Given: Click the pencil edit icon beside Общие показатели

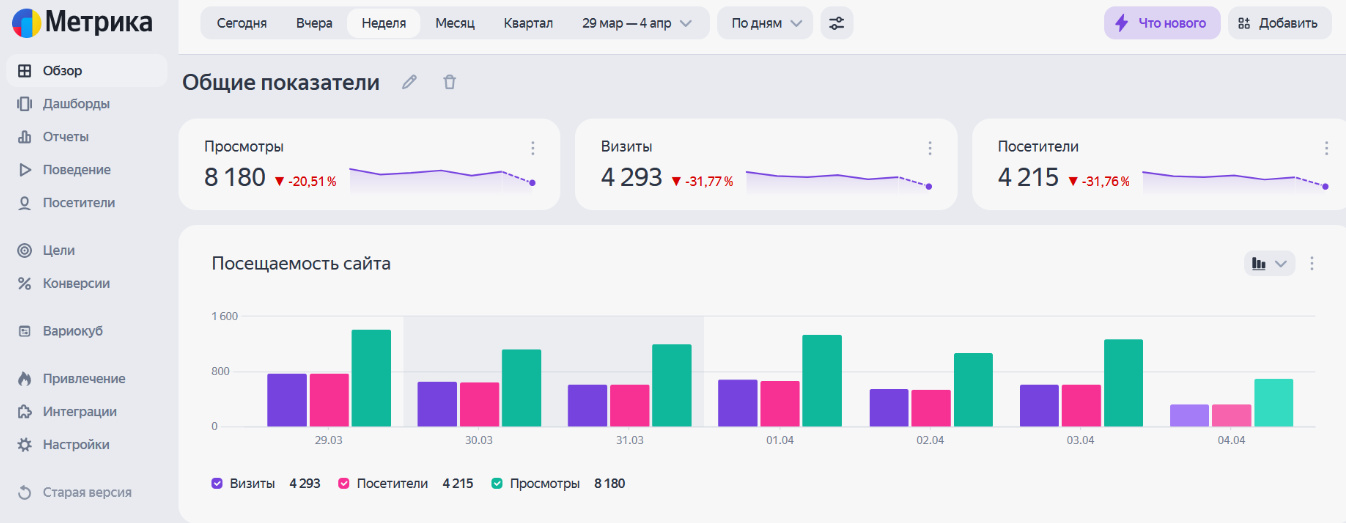Looking at the screenshot, I should pos(409,82).
